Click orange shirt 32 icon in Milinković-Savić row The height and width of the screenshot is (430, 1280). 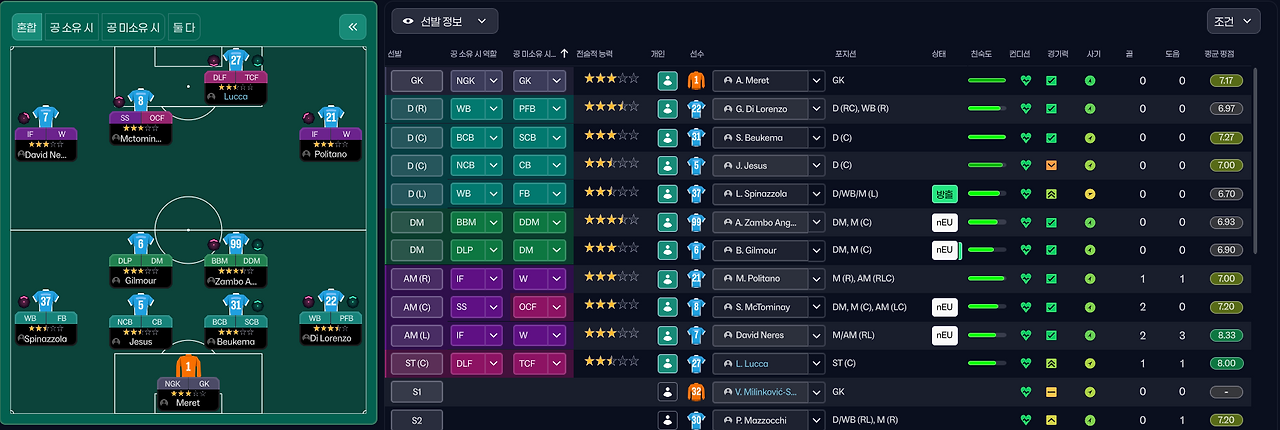pos(696,392)
